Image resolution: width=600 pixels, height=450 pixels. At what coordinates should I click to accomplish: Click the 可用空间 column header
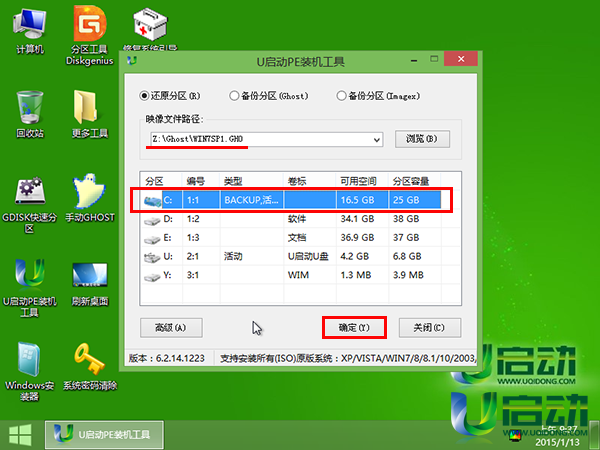click(362, 181)
